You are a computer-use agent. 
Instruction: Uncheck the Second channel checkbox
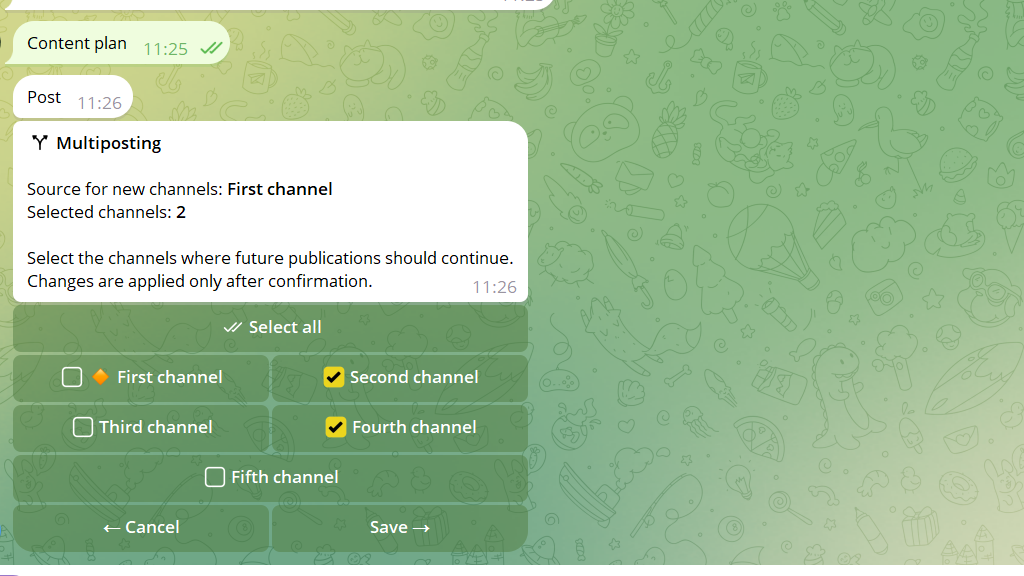click(x=334, y=377)
